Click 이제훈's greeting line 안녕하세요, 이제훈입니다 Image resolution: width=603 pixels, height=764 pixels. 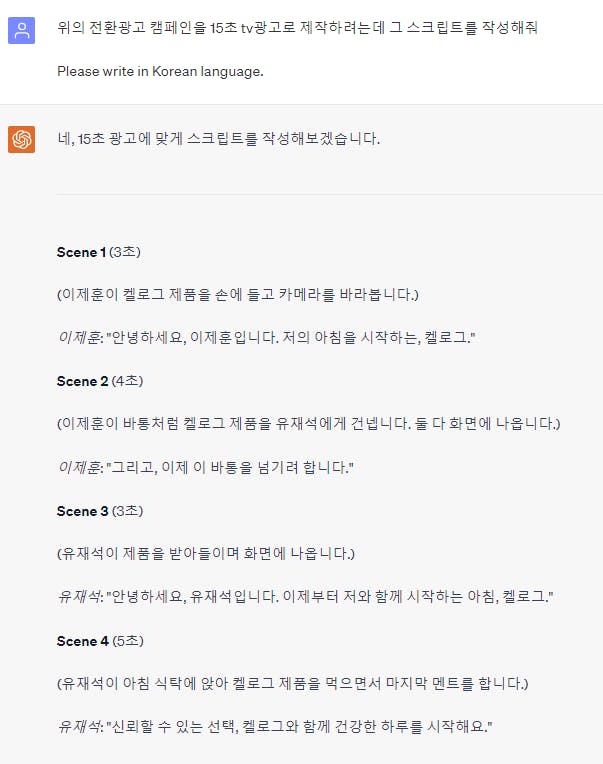[266, 338]
